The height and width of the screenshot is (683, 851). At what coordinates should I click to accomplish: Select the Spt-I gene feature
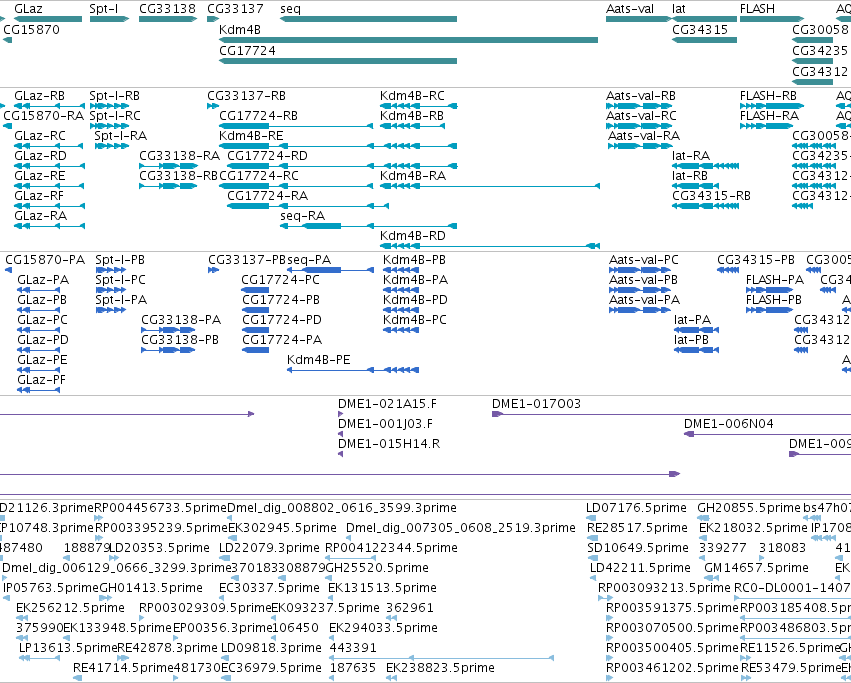[110, 19]
